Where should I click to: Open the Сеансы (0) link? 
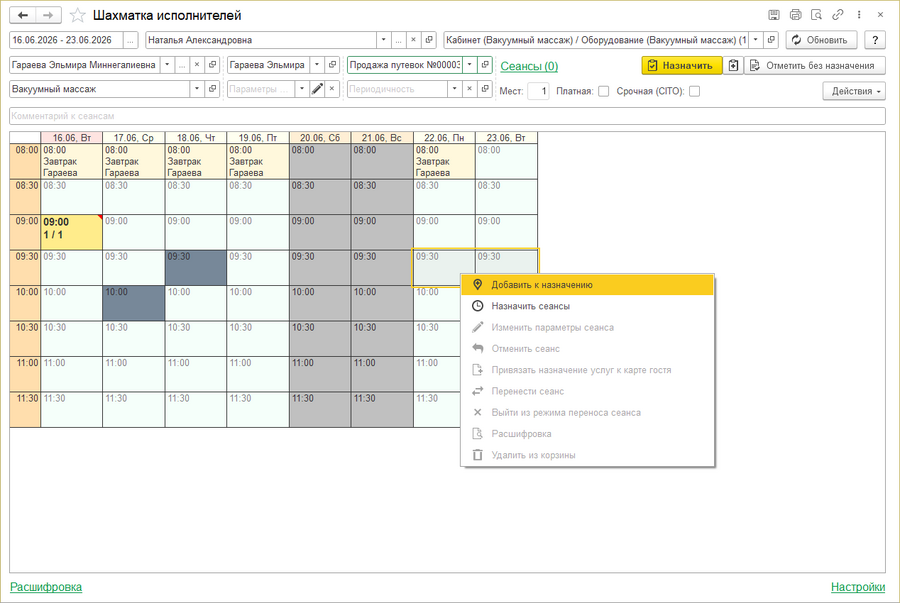tap(529, 66)
